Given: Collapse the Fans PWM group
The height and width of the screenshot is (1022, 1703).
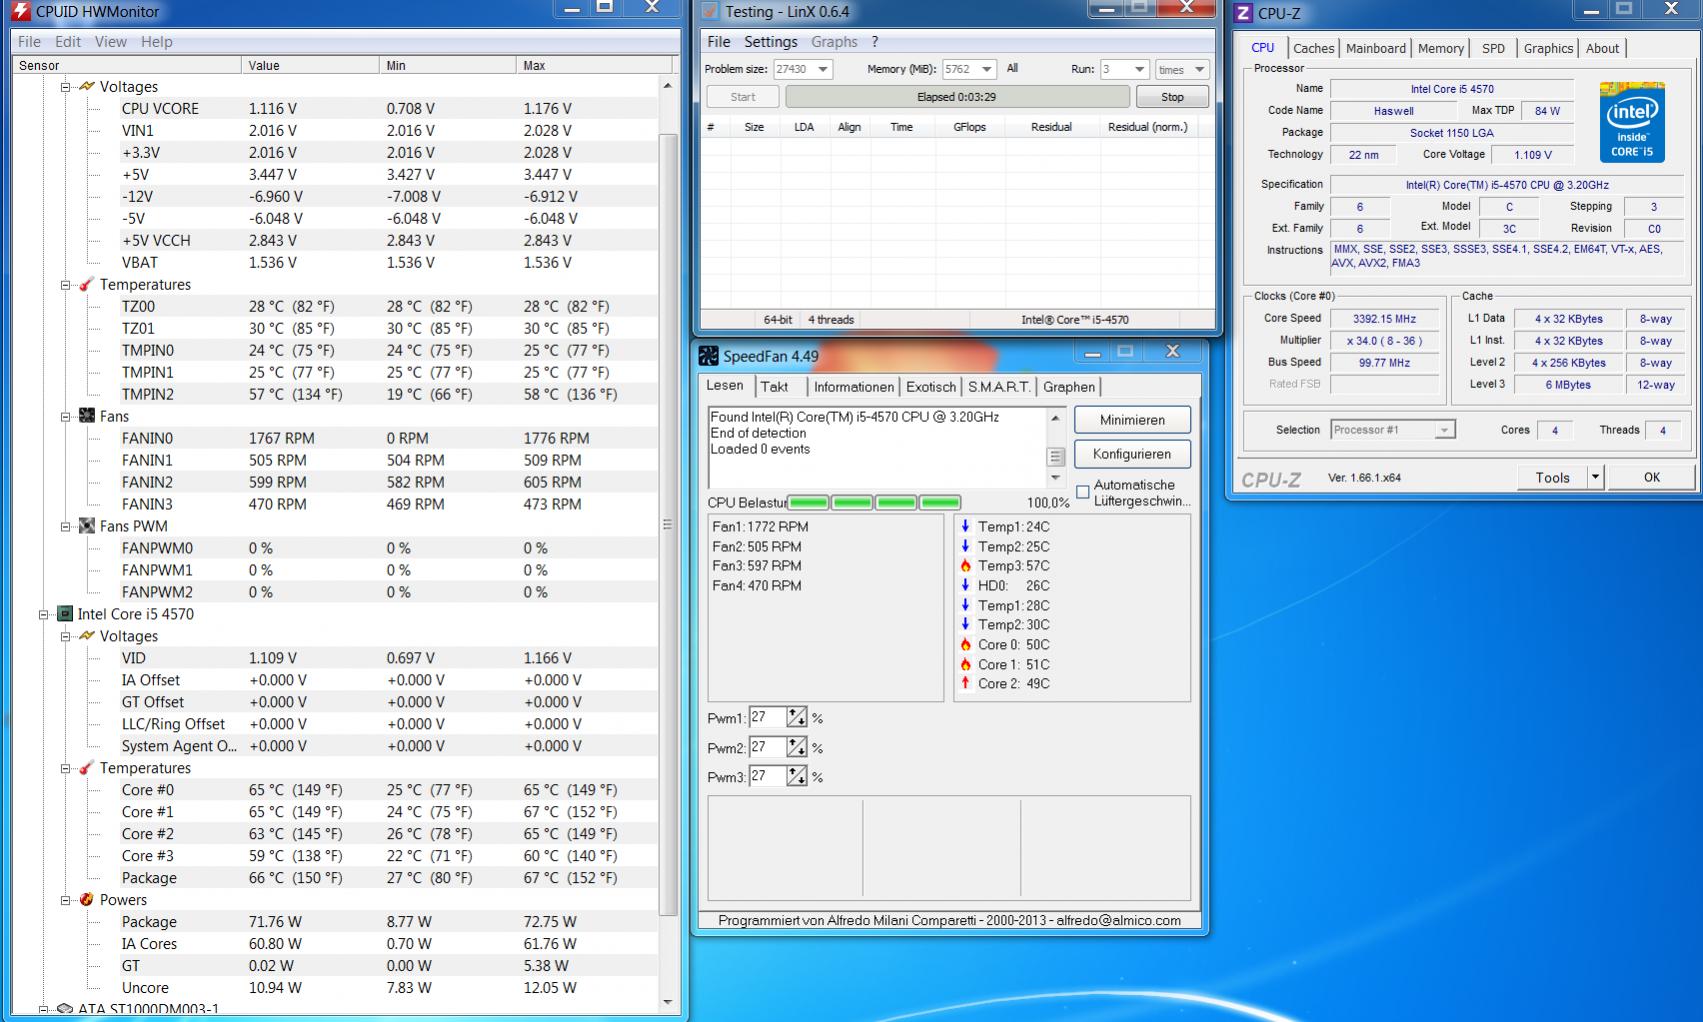Looking at the screenshot, I should click(65, 527).
